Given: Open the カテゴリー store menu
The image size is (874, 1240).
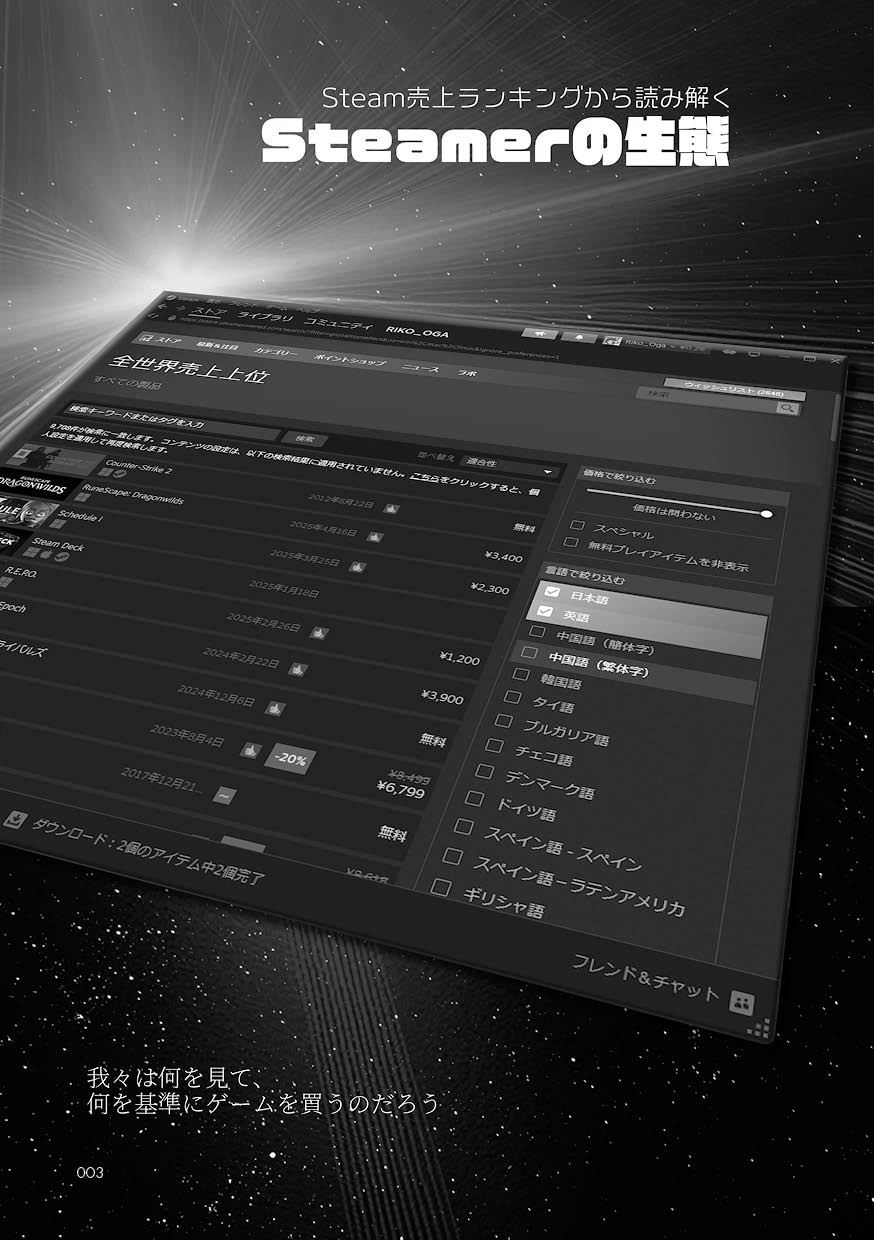Looking at the screenshot, I should pyautogui.click(x=275, y=353).
